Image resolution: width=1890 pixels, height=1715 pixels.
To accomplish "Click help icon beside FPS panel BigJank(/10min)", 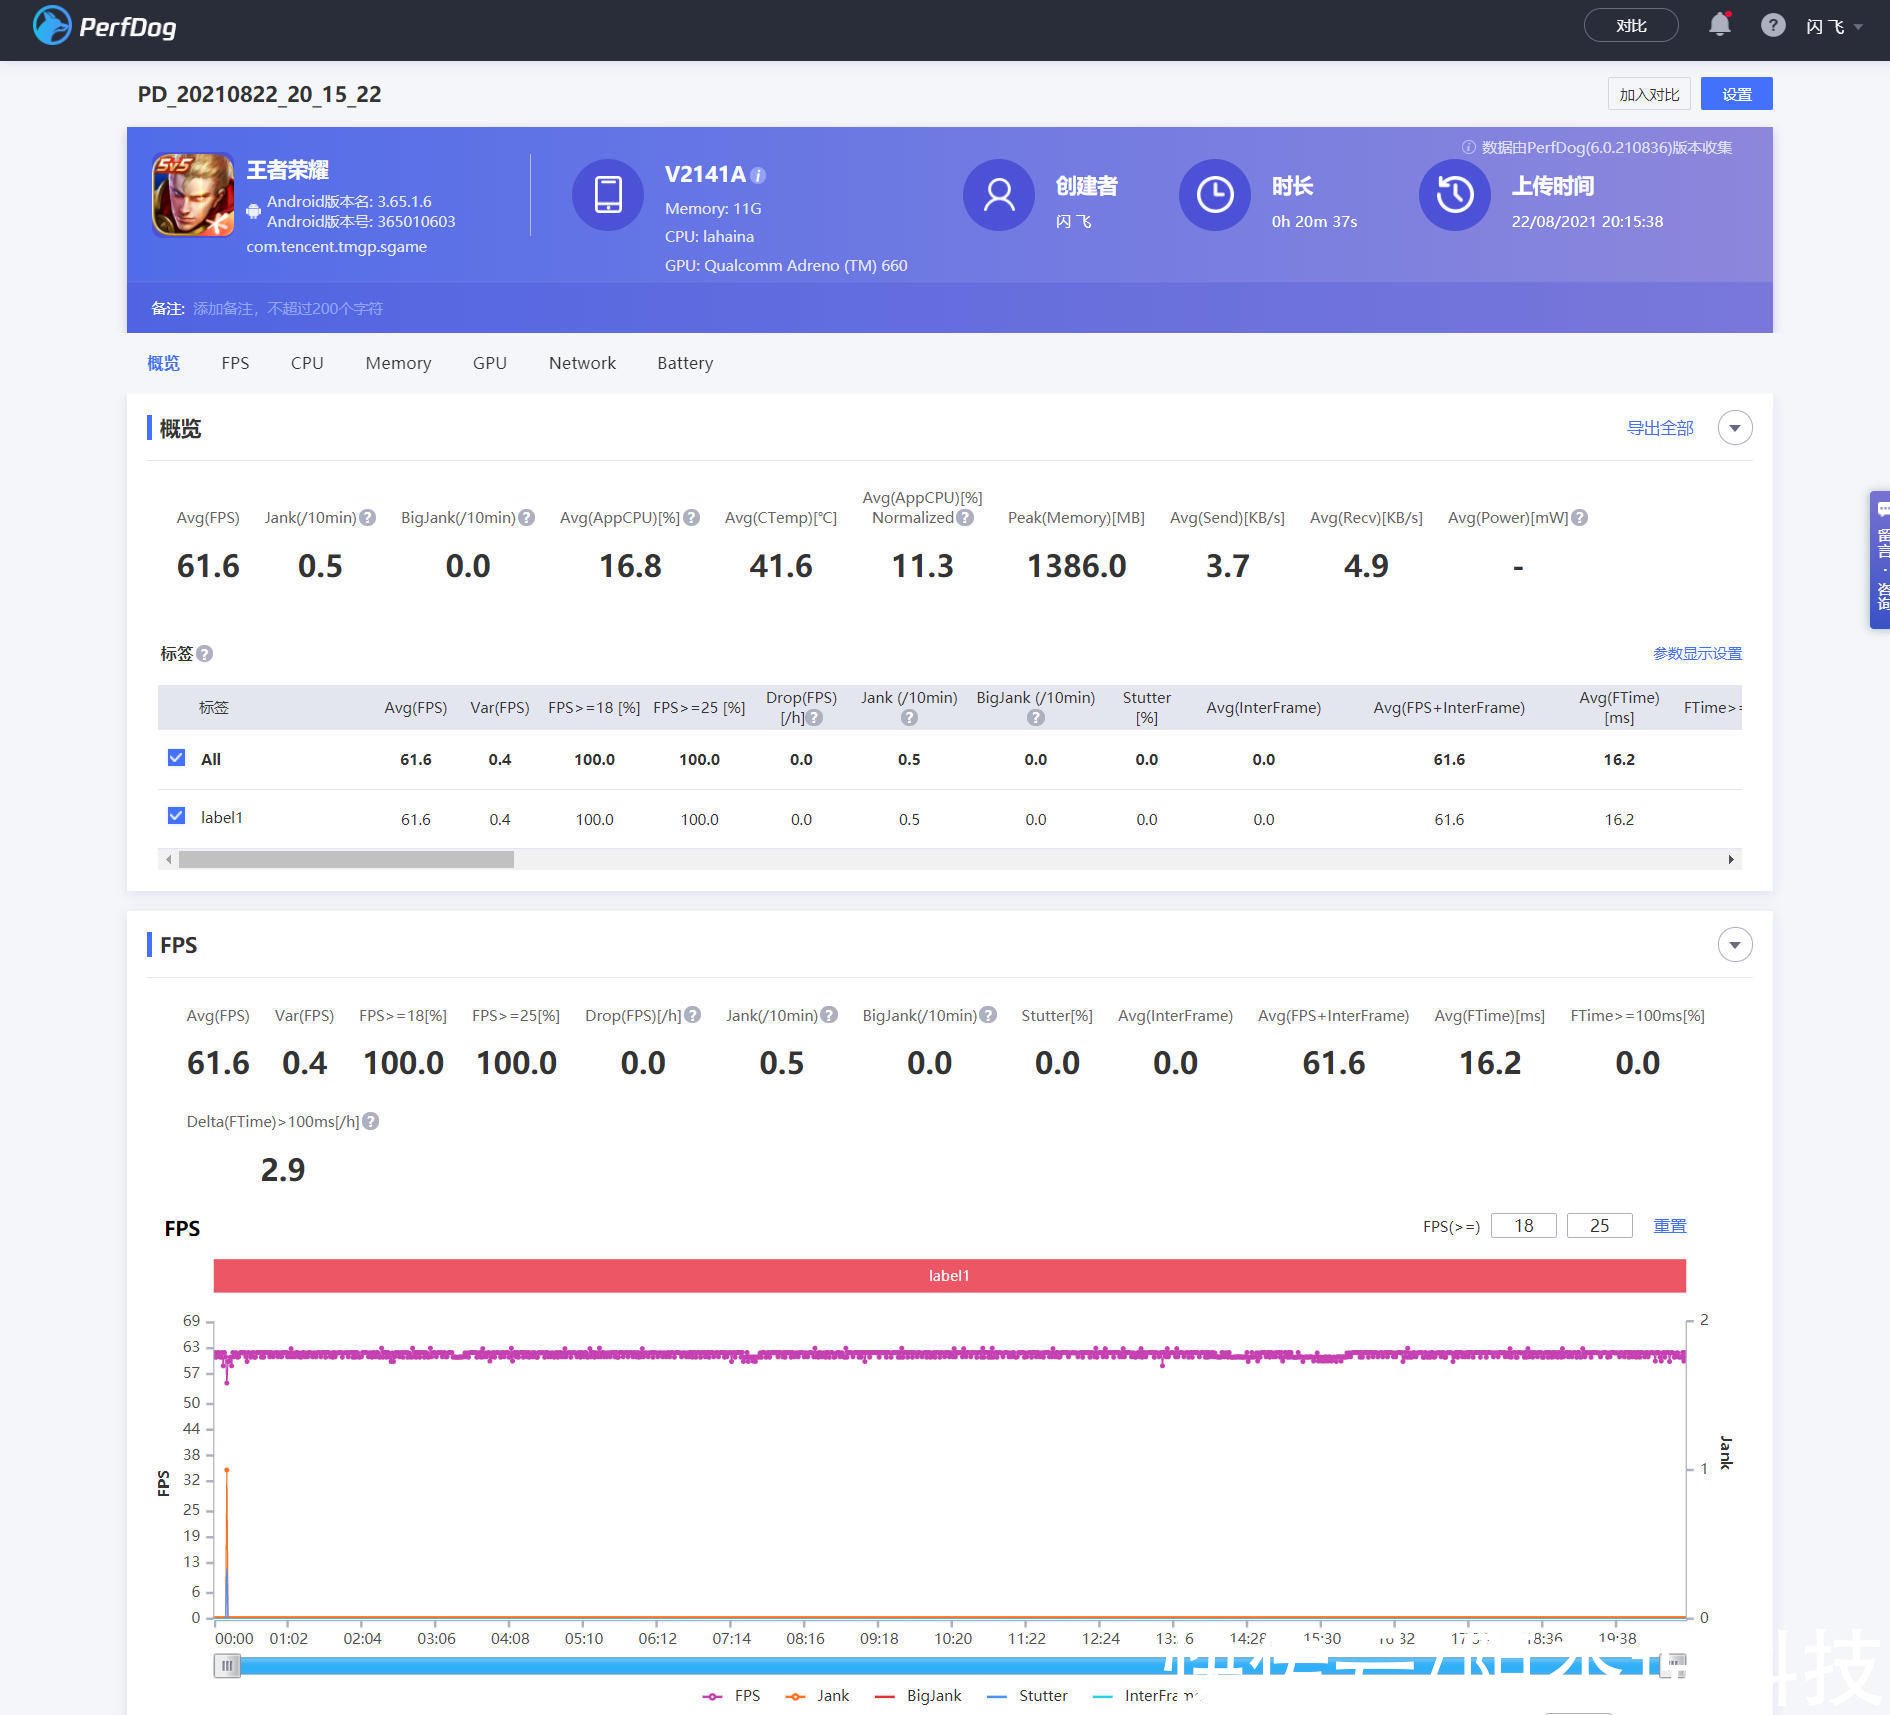I will pos(988,1015).
